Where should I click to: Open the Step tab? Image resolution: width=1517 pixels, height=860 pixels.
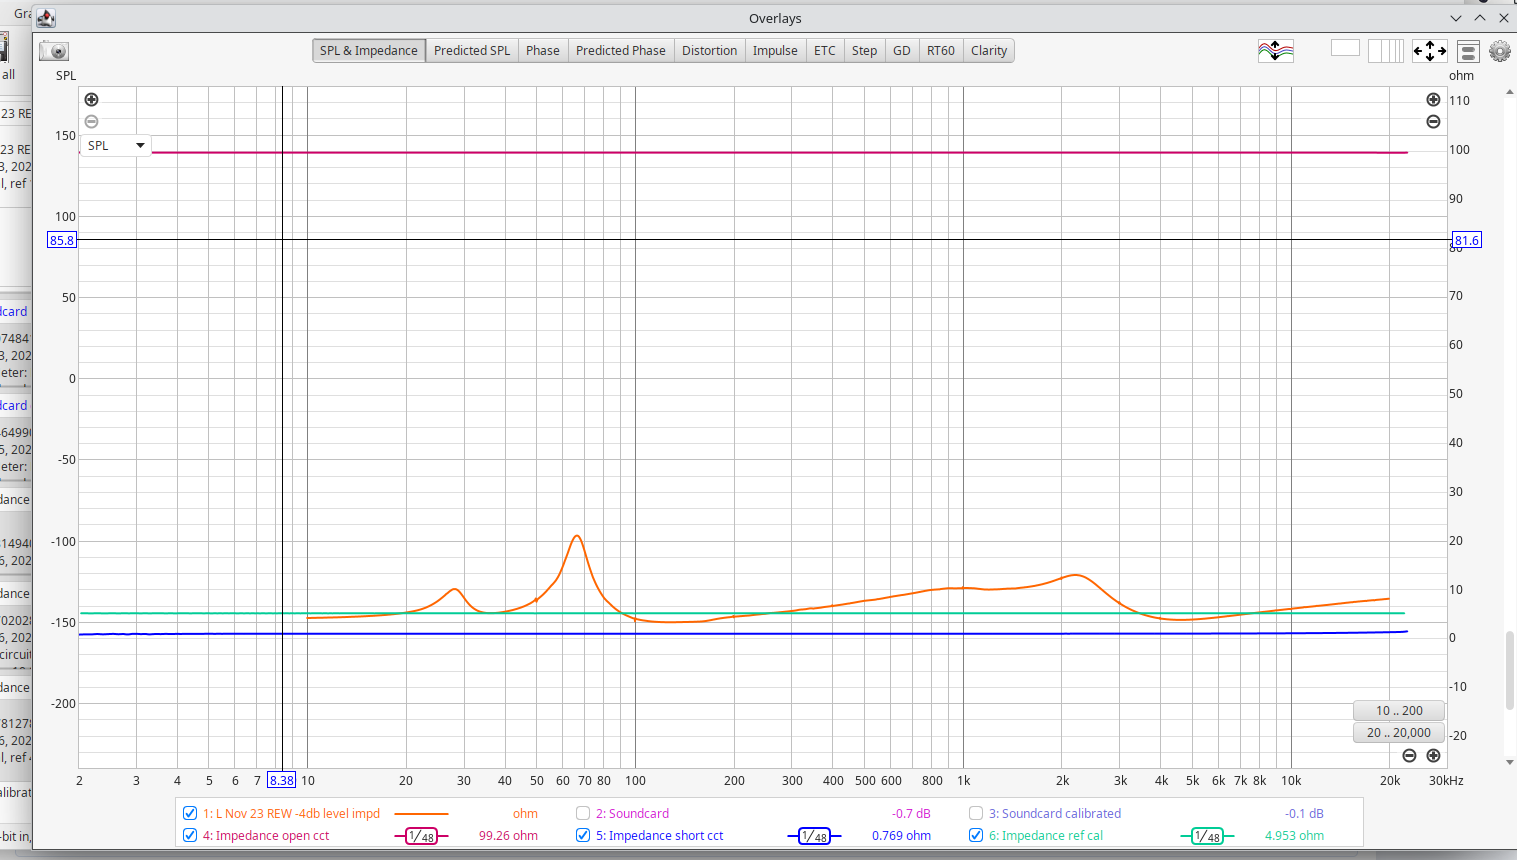(x=865, y=50)
